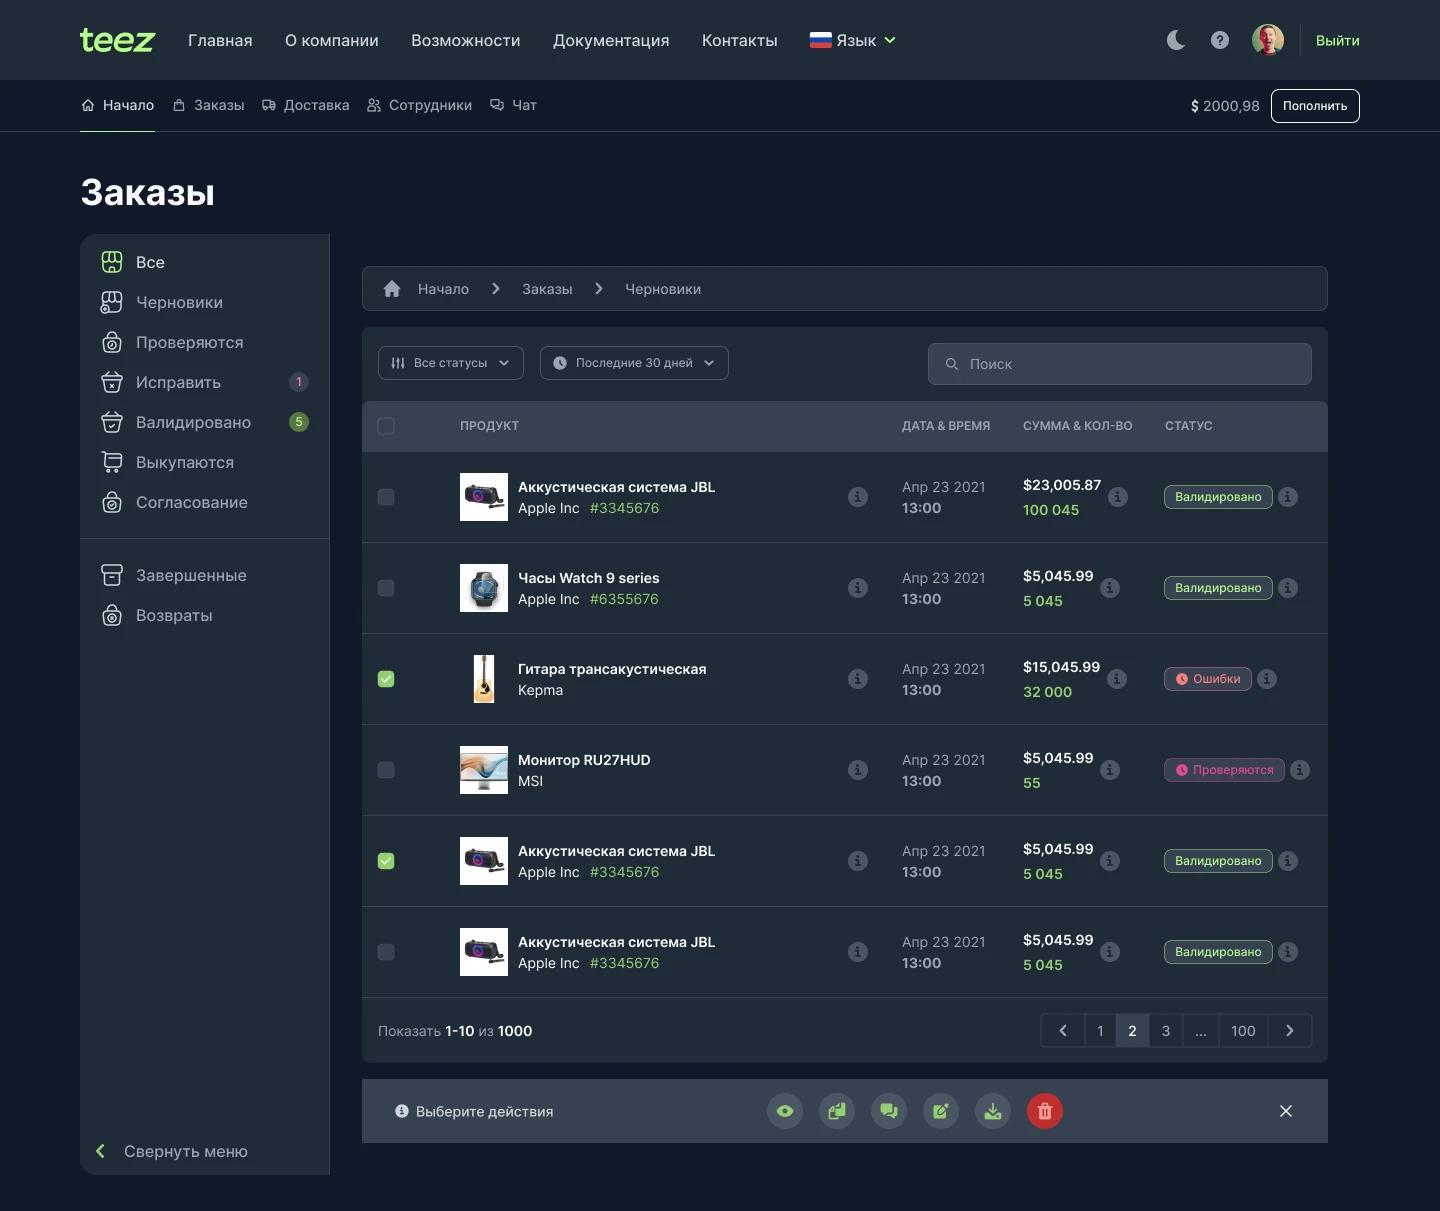
Task: Click the edit pencil action icon
Action: 941,1111
